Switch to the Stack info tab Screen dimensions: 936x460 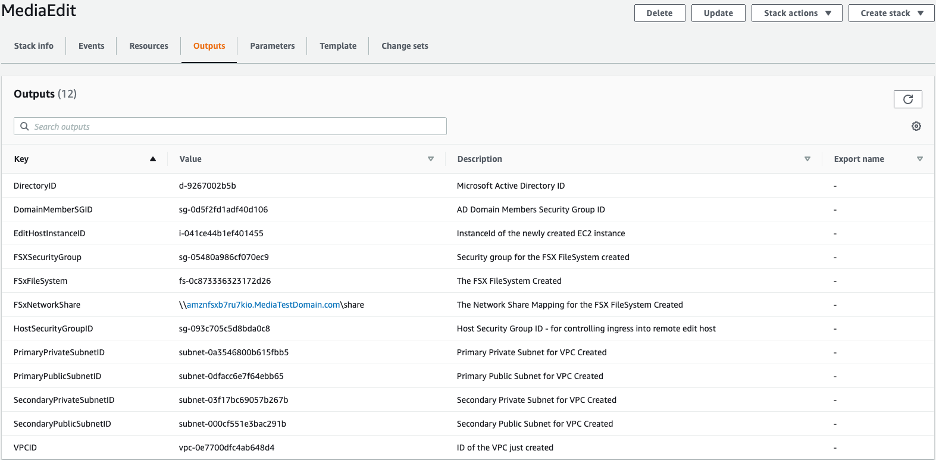point(34,46)
